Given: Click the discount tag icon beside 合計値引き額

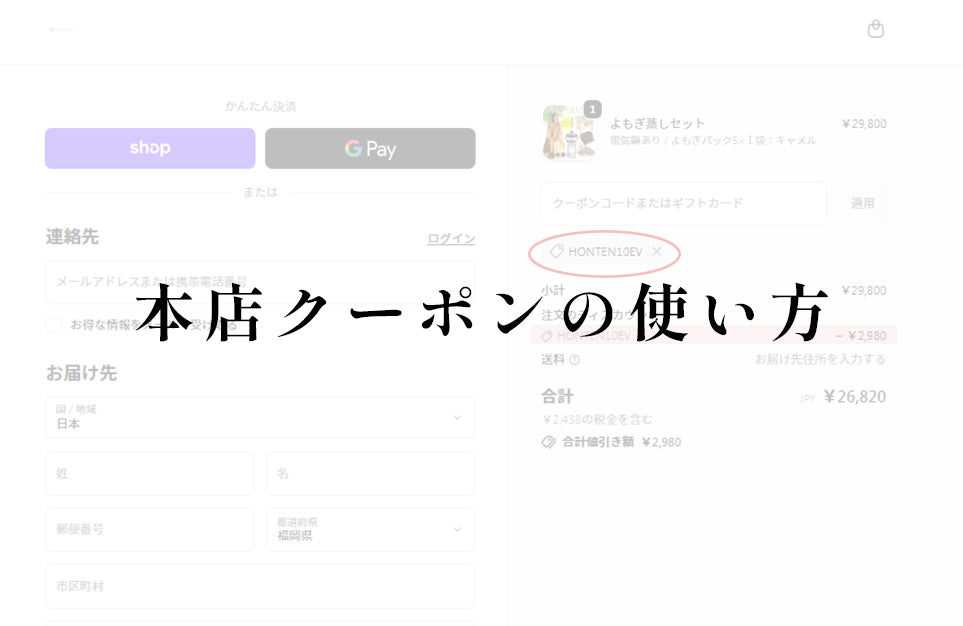Looking at the screenshot, I should coord(548,442).
